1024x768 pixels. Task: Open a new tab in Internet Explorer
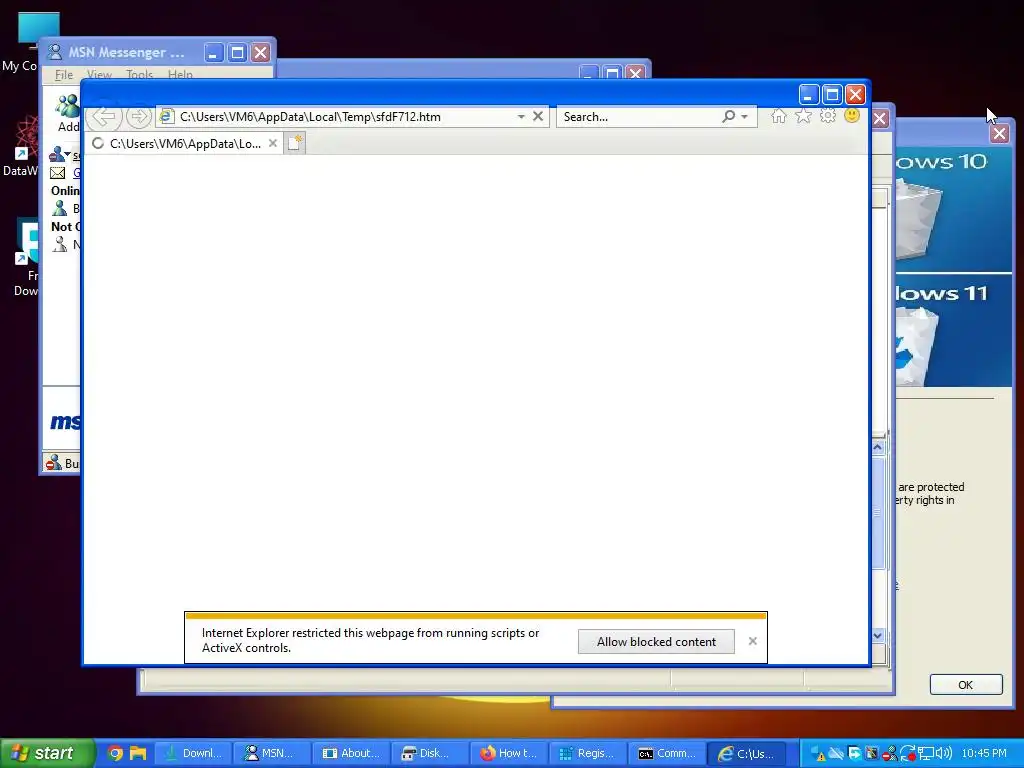[295, 143]
